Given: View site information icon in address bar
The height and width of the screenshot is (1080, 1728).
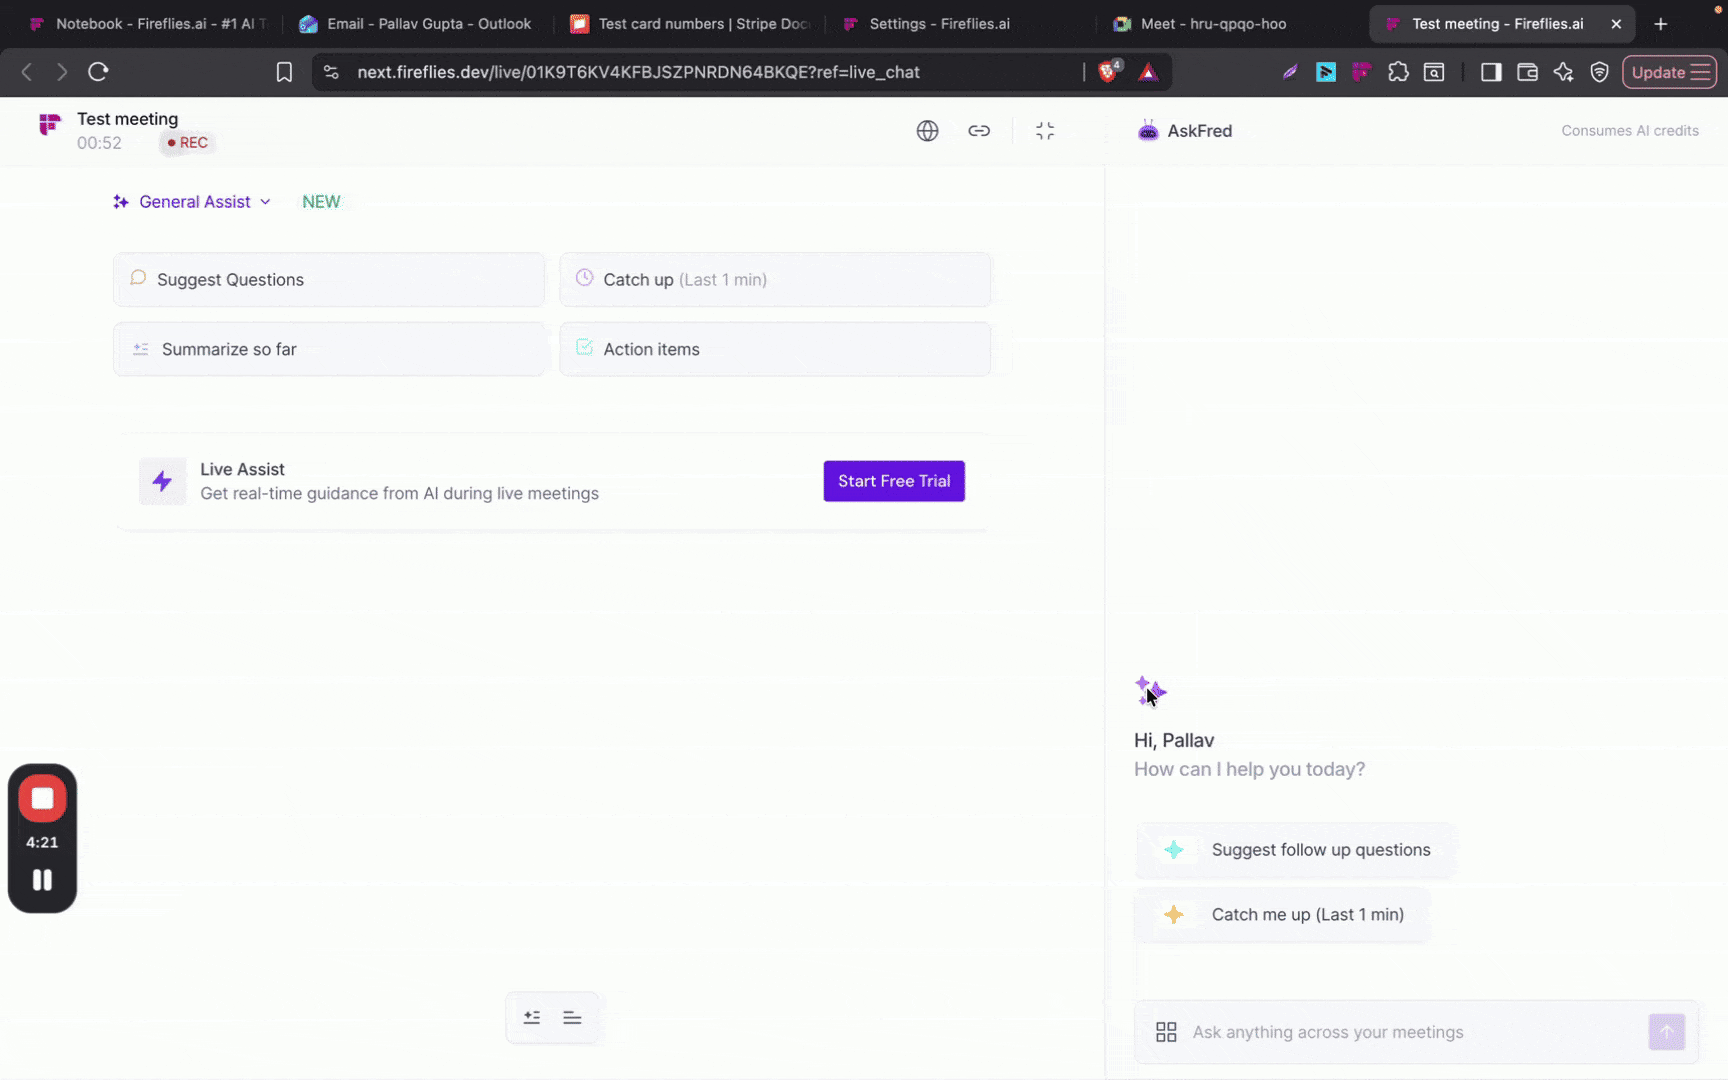Looking at the screenshot, I should [332, 72].
